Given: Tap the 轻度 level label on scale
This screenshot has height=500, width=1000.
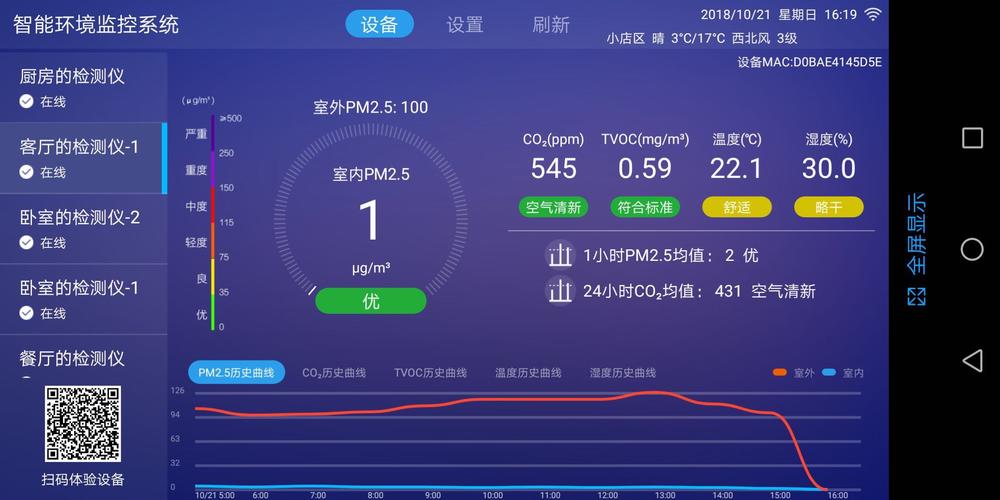Looking at the screenshot, I should click(x=196, y=242).
